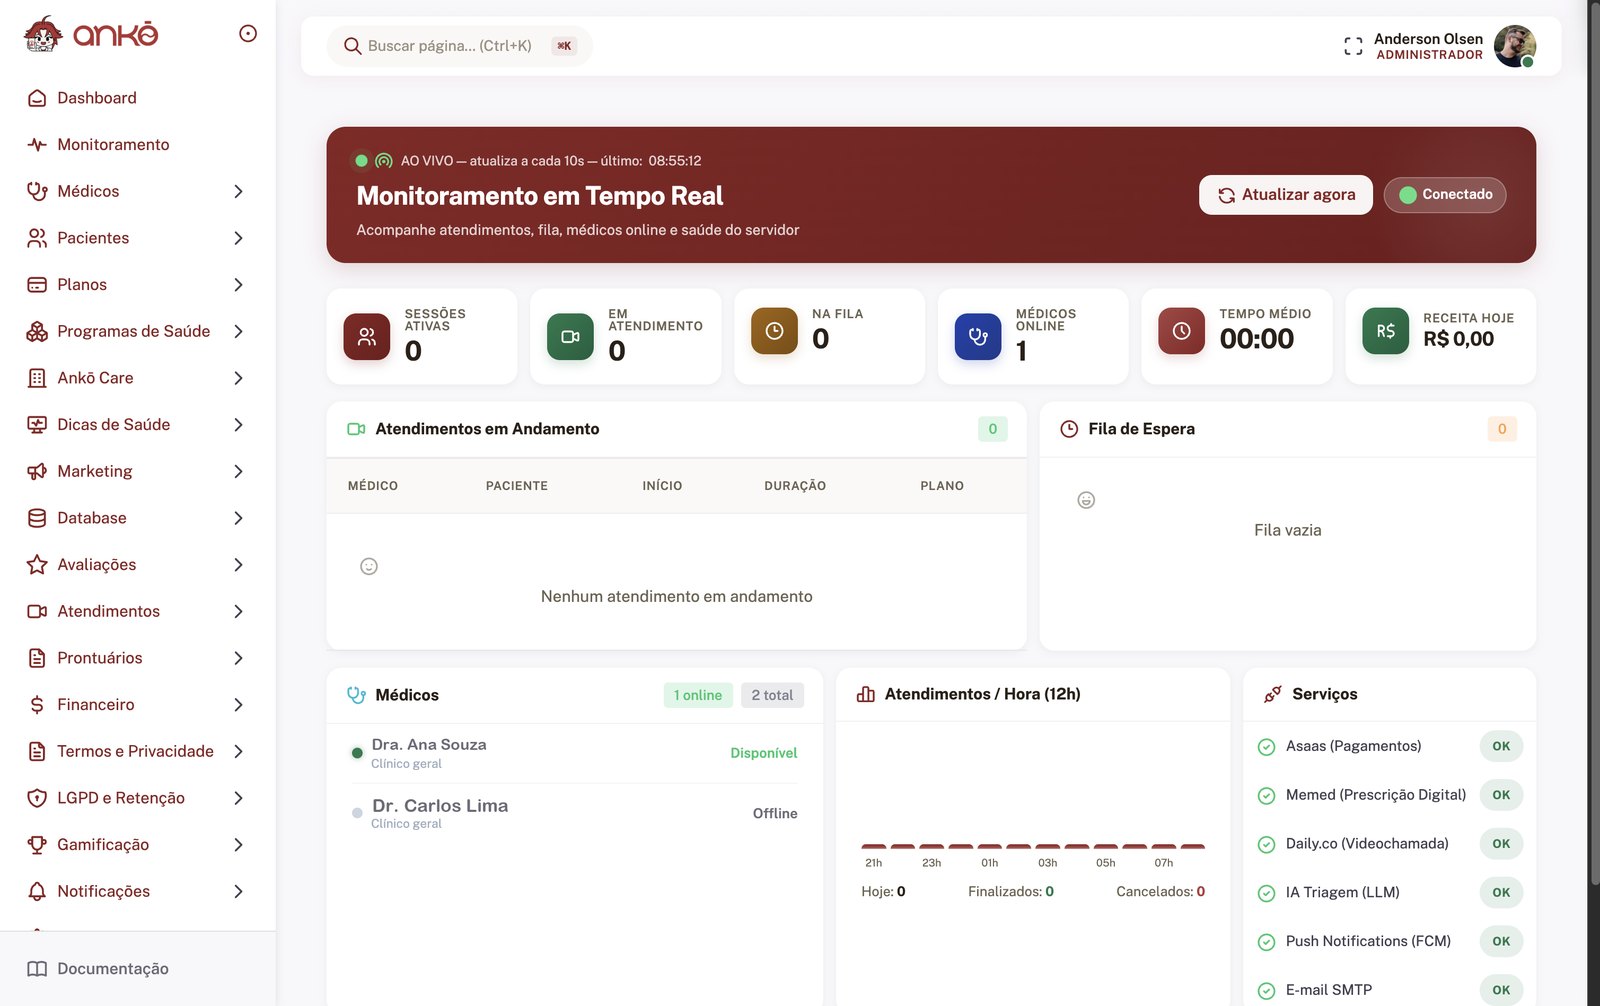Click the Financeiro dollar icon
The width and height of the screenshot is (1600, 1006).
tap(37, 705)
